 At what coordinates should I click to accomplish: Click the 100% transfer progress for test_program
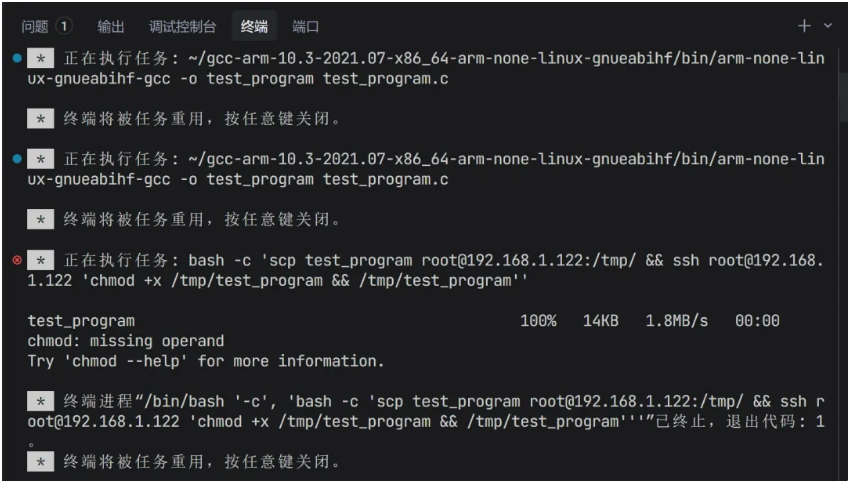coord(538,321)
